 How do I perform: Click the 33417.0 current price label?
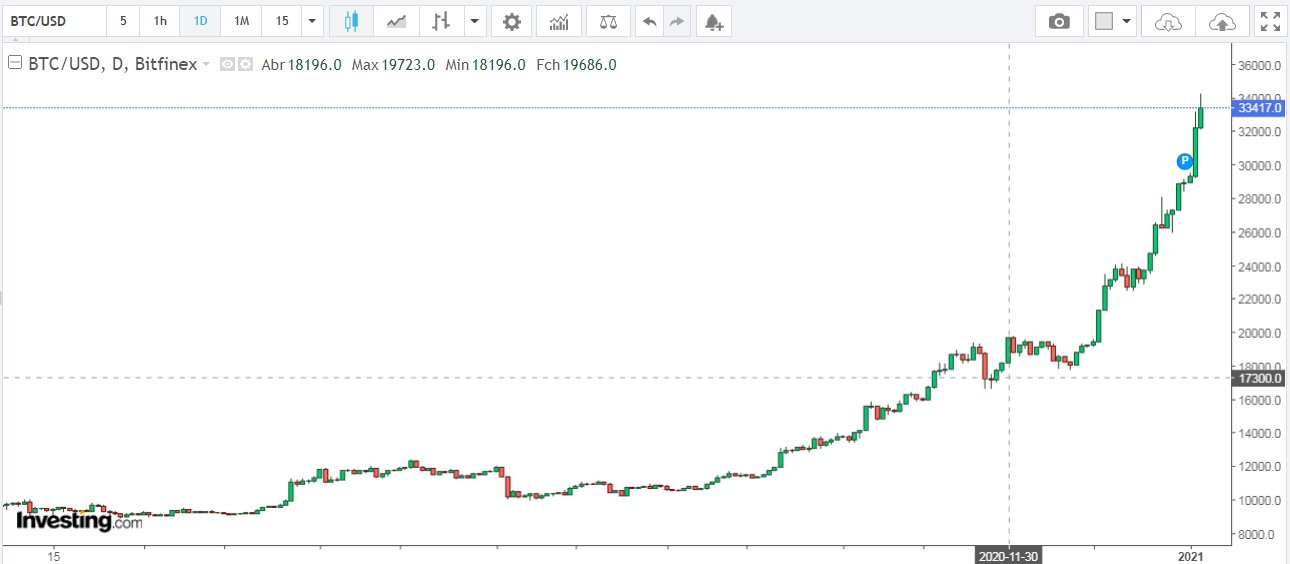[x=1259, y=108]
